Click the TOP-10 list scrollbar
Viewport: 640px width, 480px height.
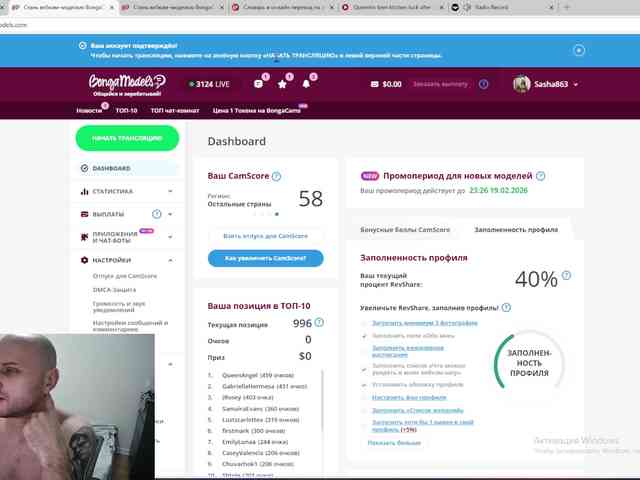pos(322,401)
